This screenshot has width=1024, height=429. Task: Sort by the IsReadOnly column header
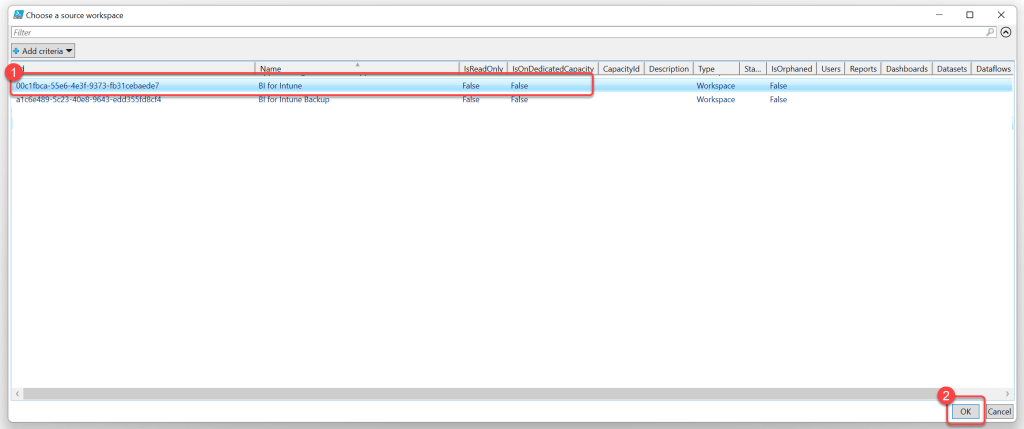point(482,69)
